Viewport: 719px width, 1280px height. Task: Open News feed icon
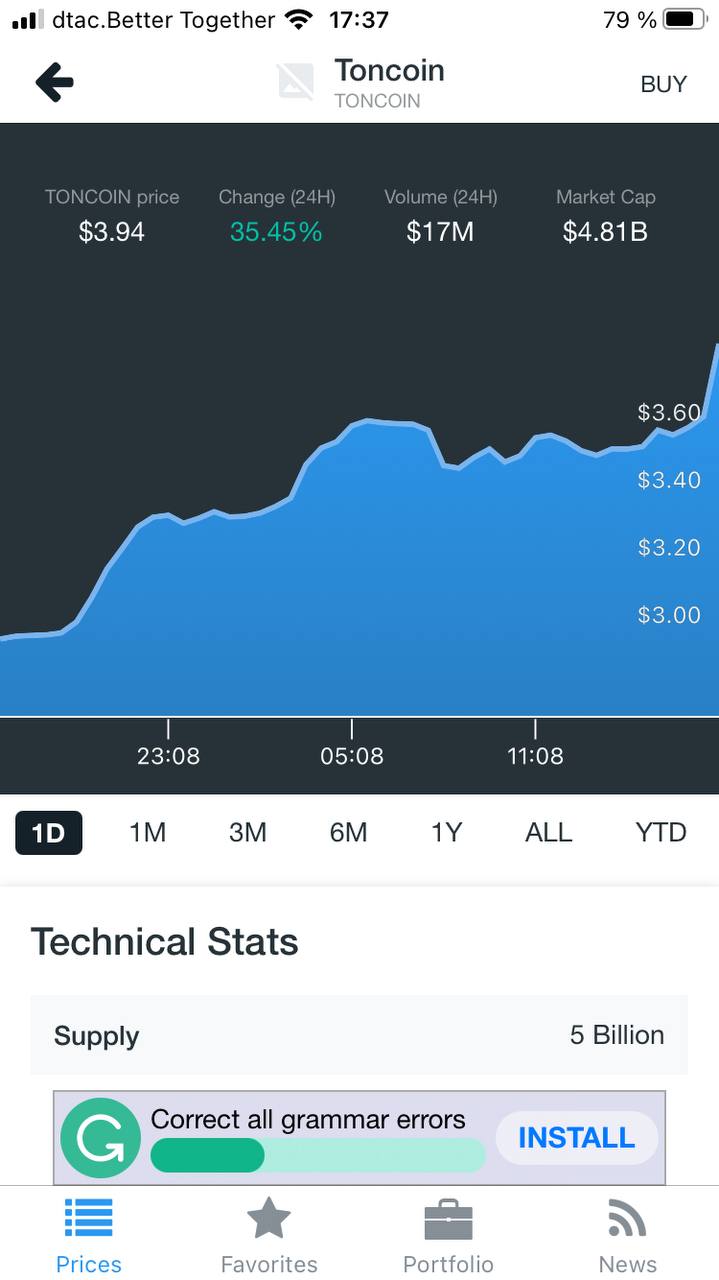click(627, 1219)
